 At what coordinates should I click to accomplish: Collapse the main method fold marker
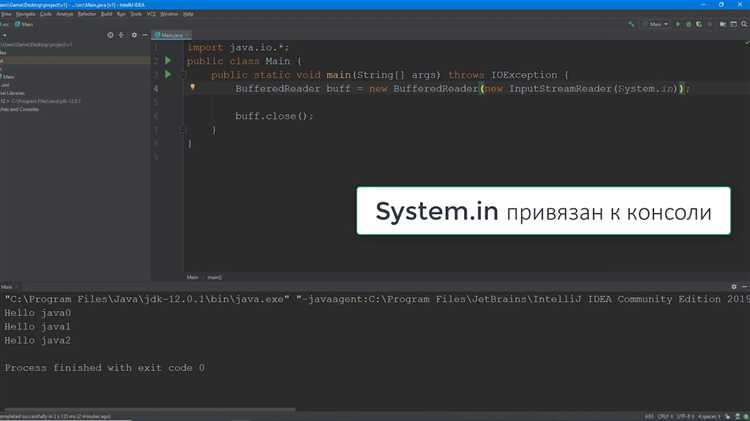182,75
